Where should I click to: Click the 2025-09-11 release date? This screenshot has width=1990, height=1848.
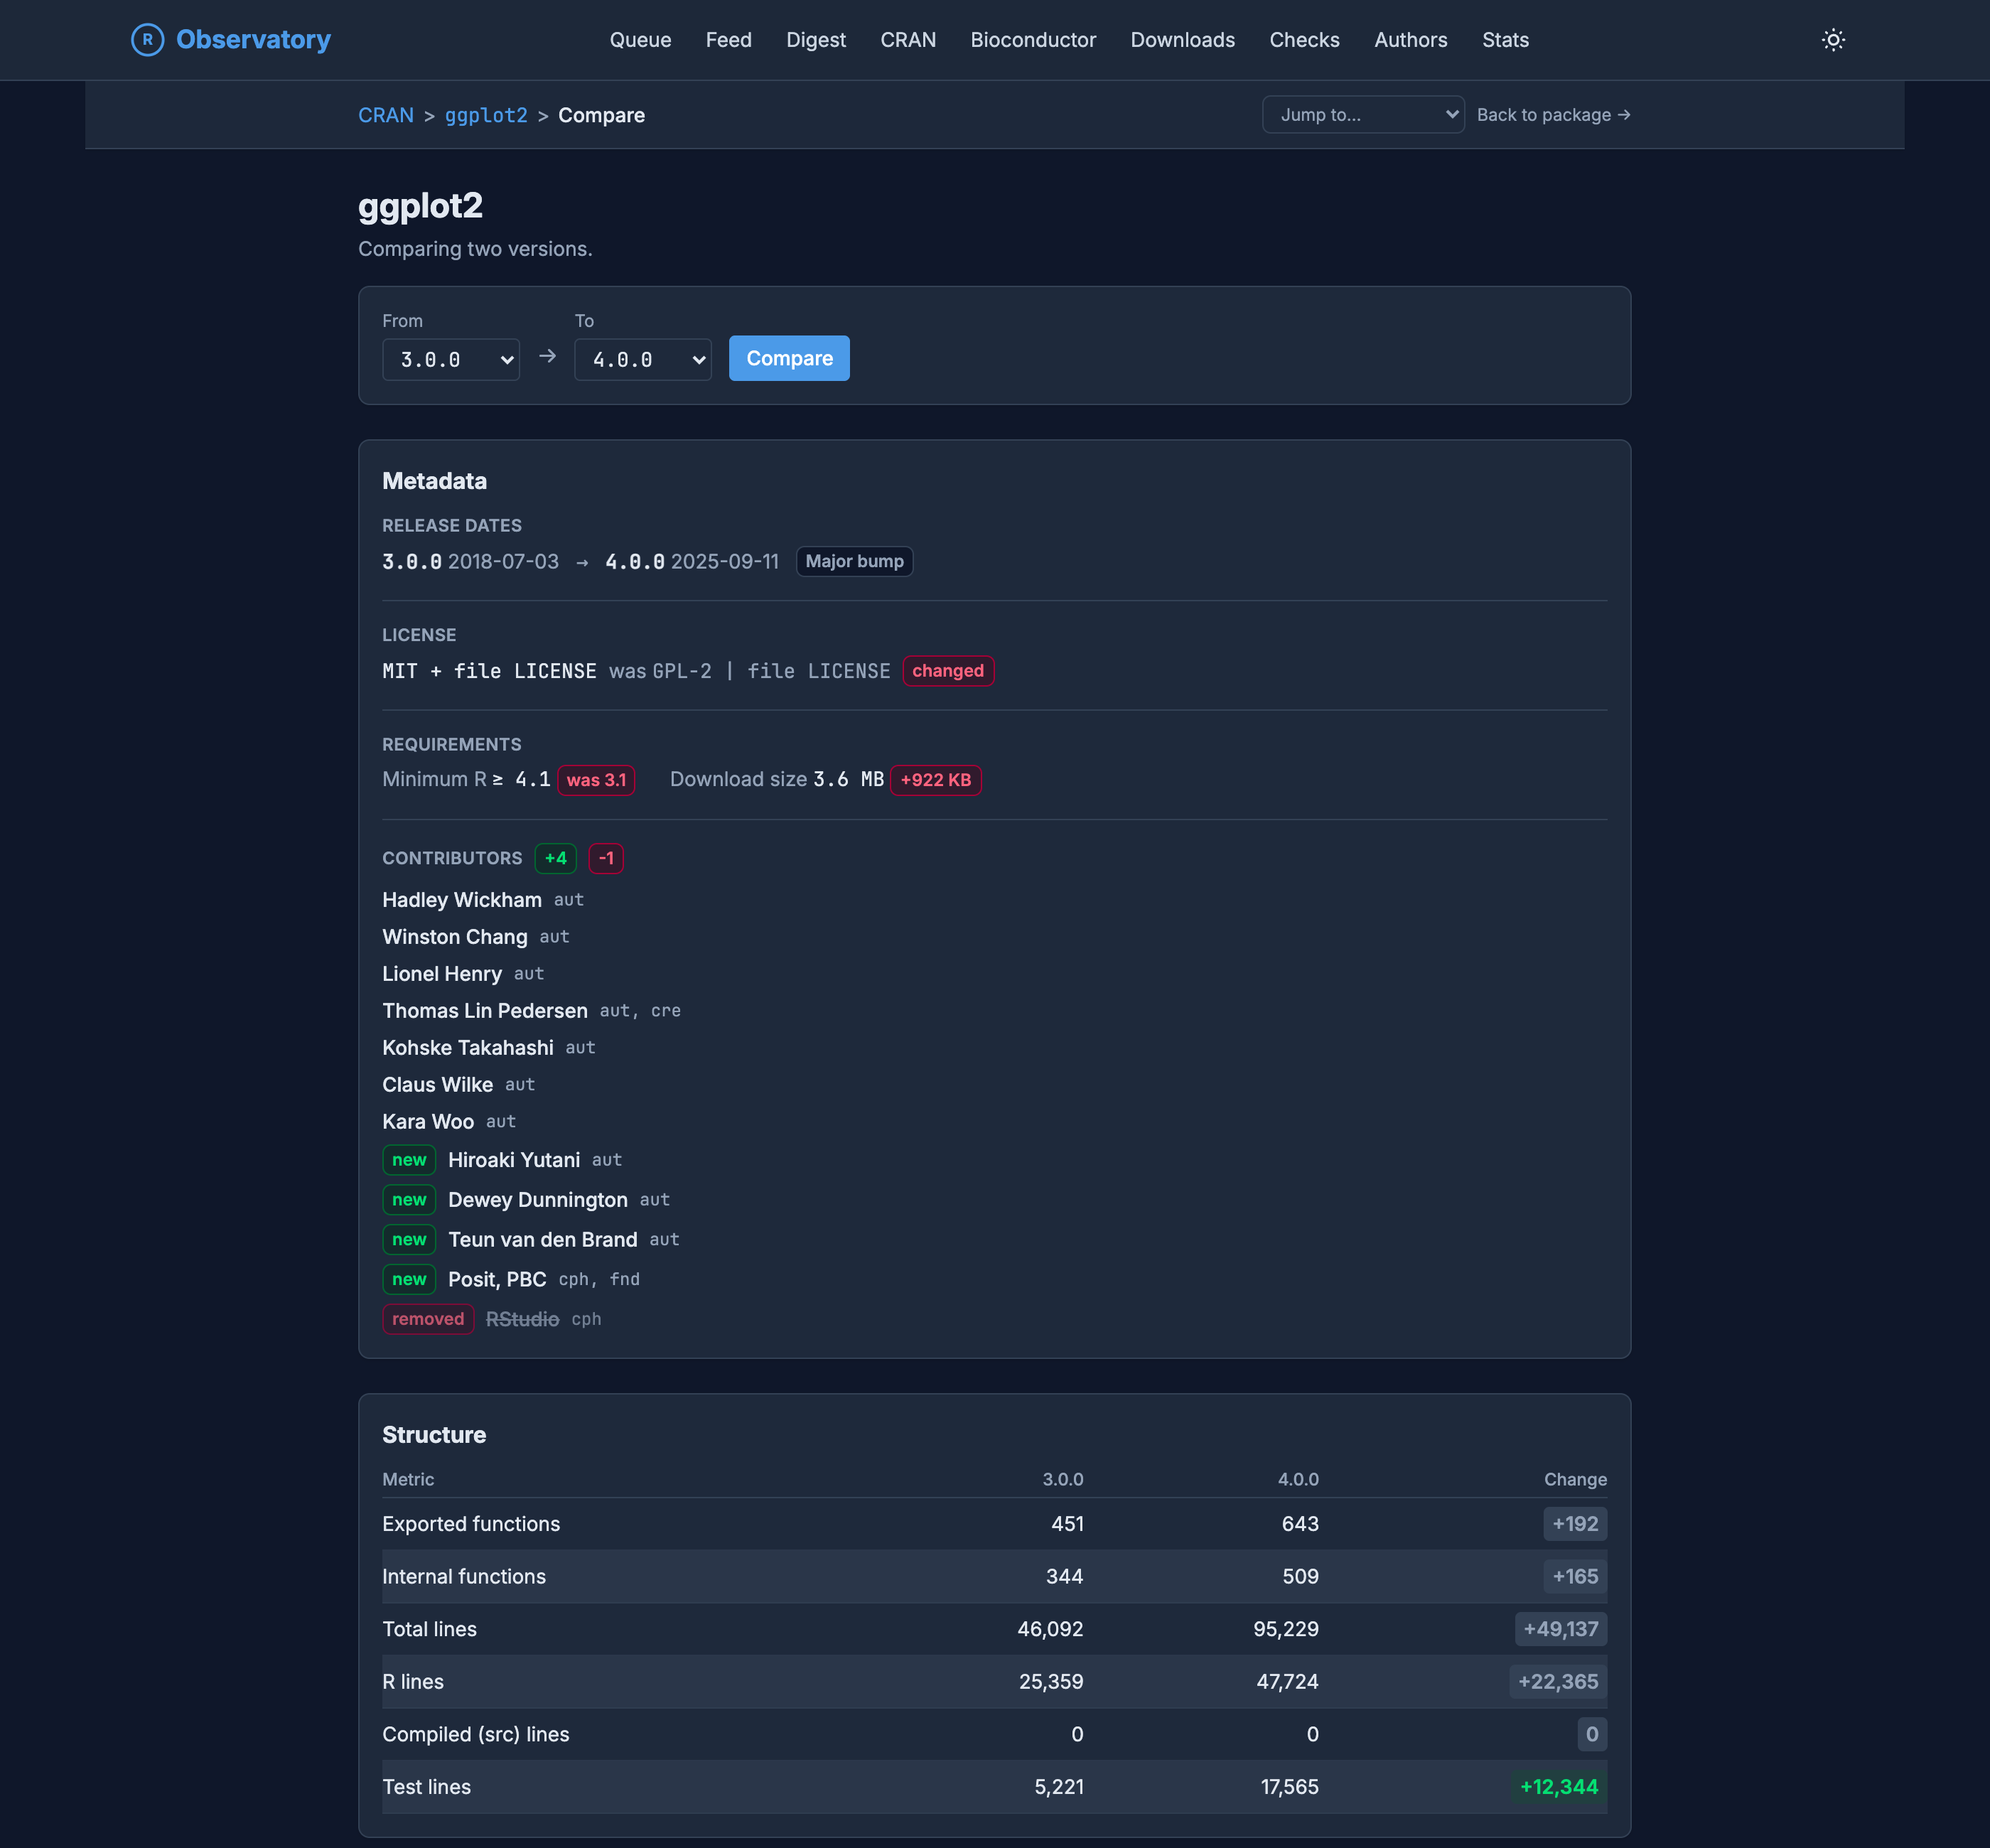(725, 562)
